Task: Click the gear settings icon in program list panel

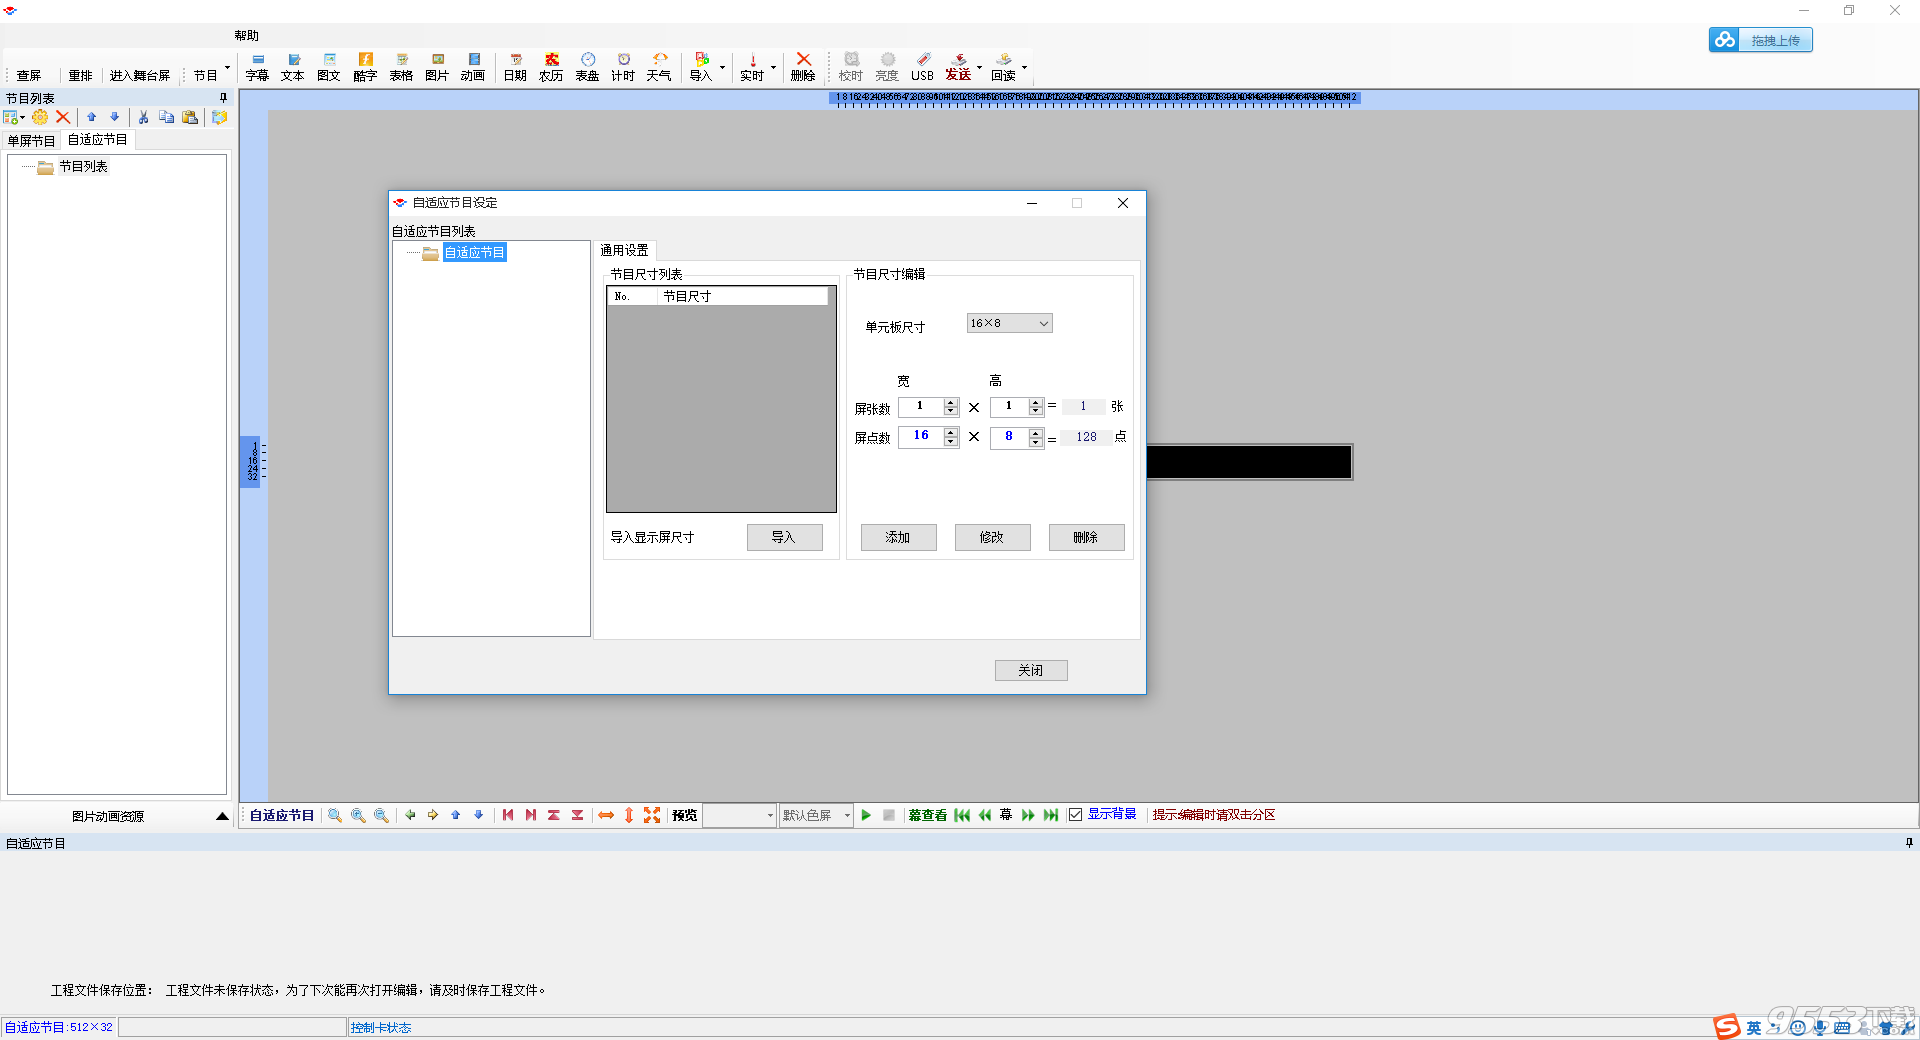Action: point(40,117)
